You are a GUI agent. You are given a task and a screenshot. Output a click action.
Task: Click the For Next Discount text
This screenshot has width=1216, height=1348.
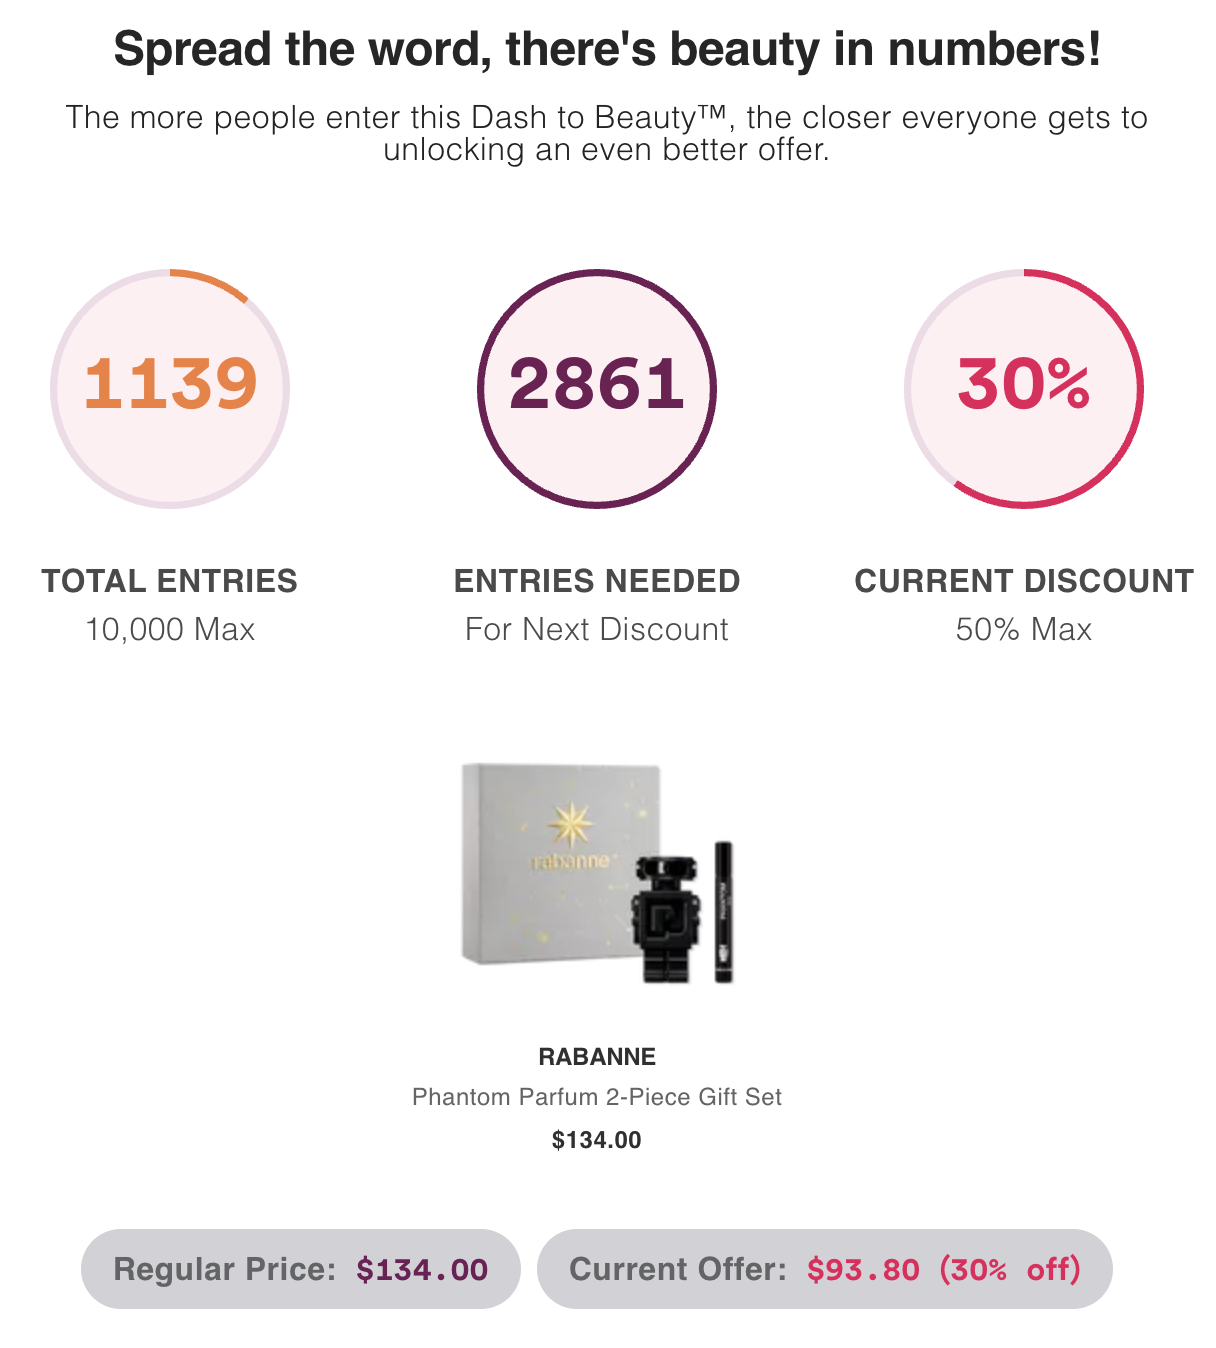coord(597,630)
